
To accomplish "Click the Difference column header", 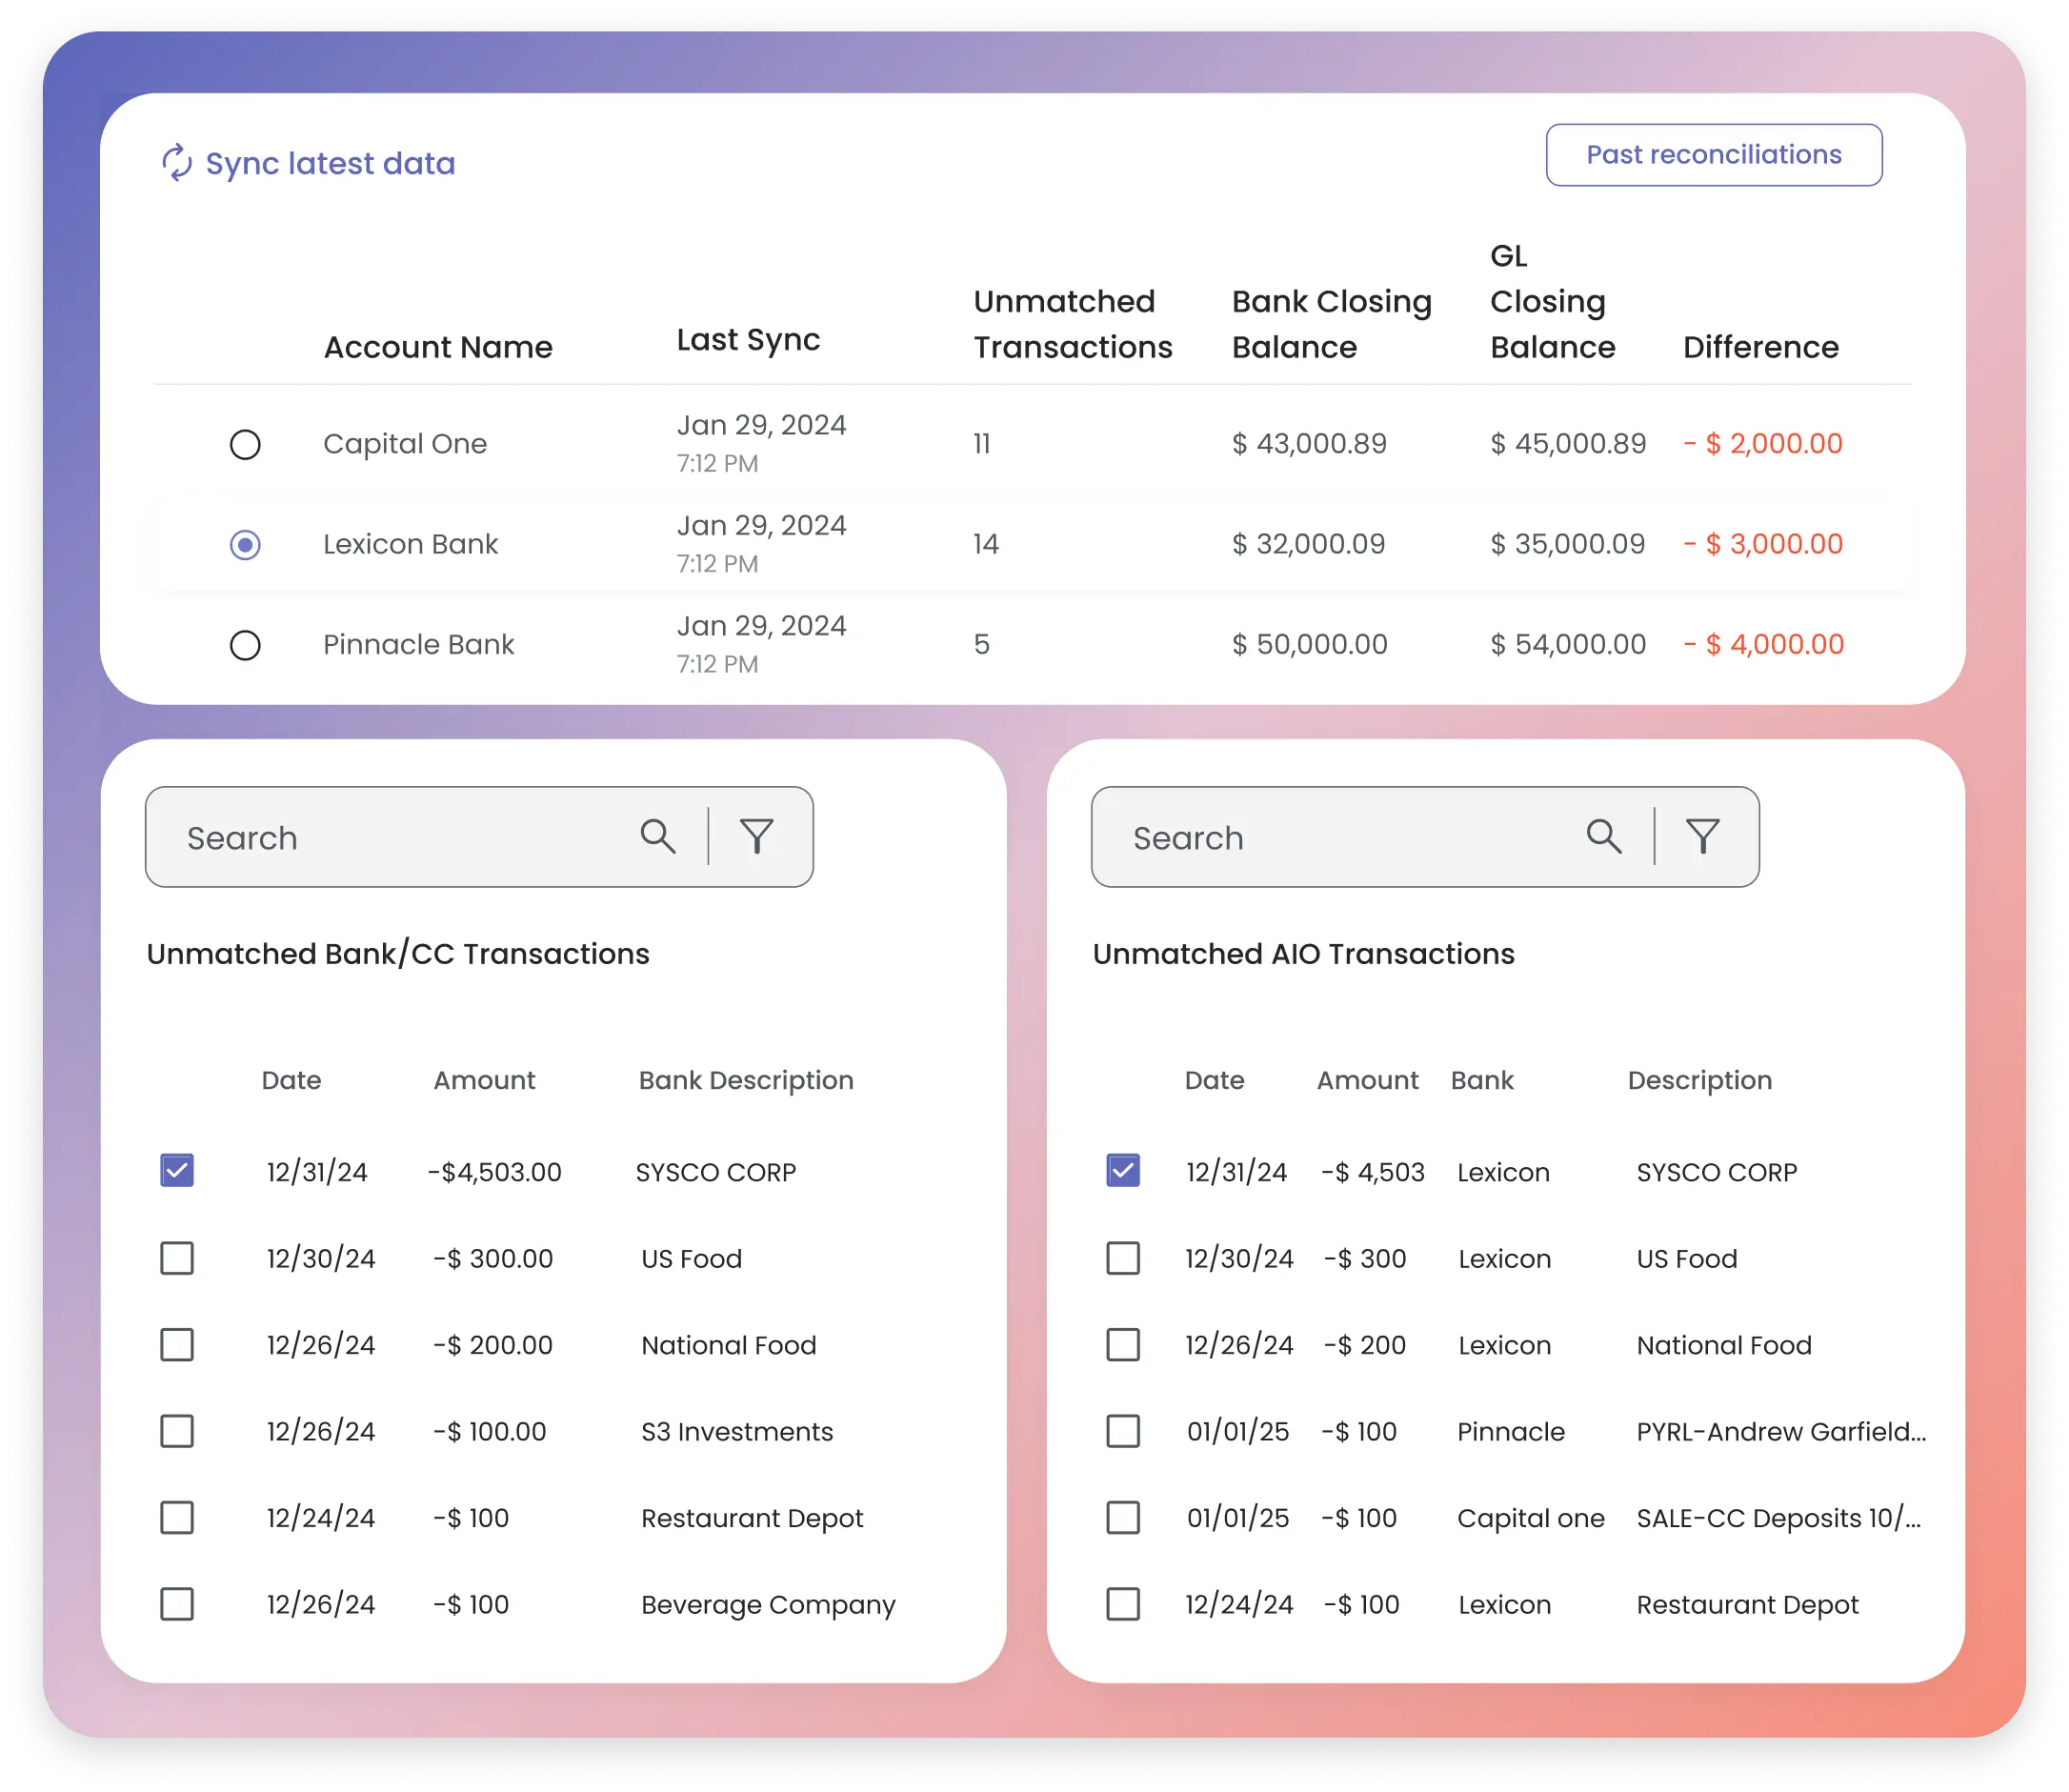I will coord(1760,347).
